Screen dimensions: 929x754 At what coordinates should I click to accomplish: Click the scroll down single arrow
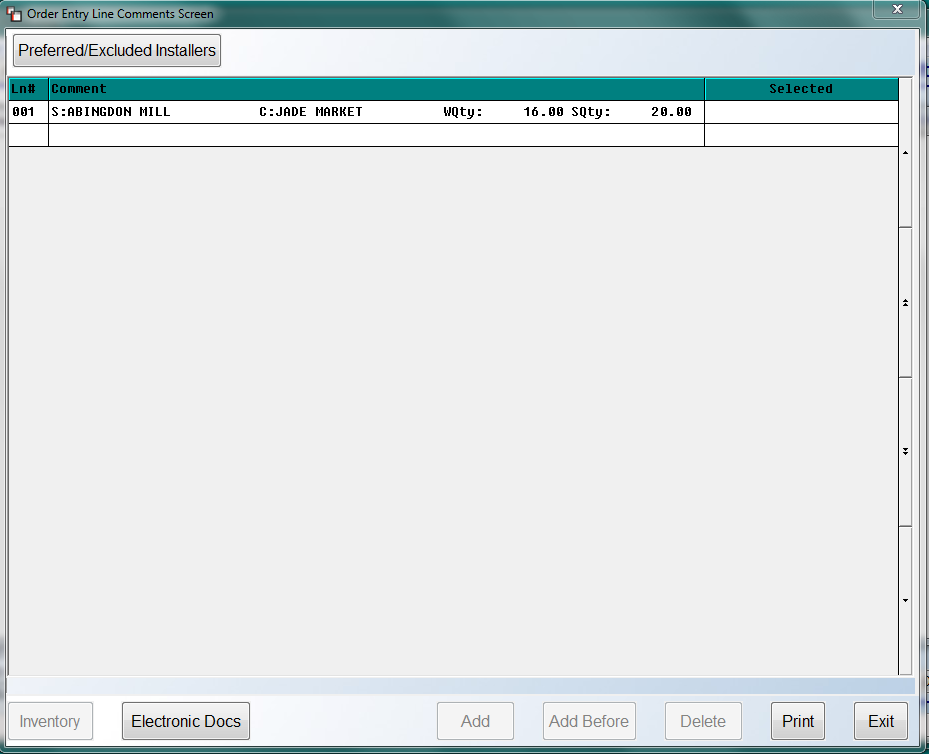pyautogui.click(x=905, y=600)
